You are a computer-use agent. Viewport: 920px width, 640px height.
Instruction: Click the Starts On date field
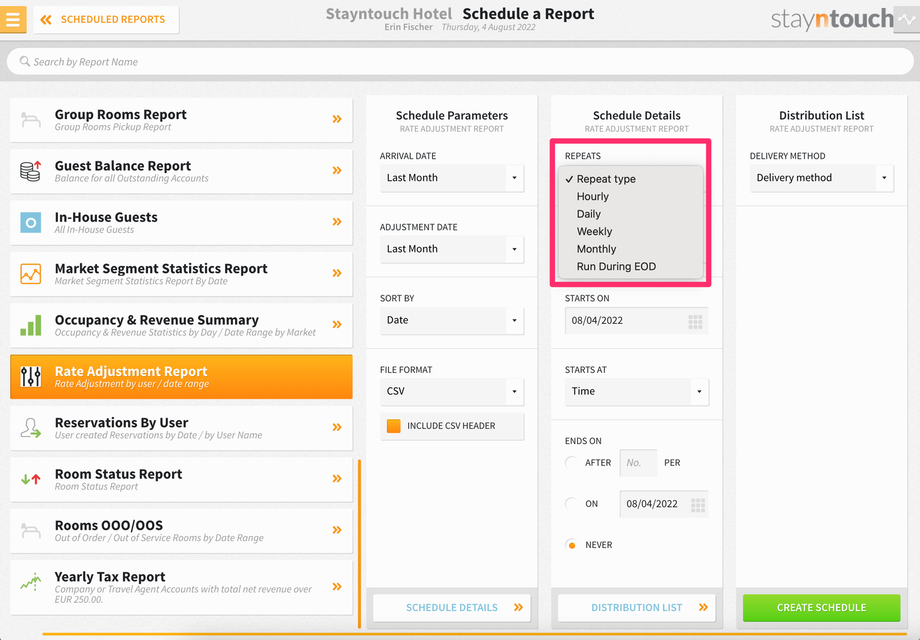[x=637, y=321]
